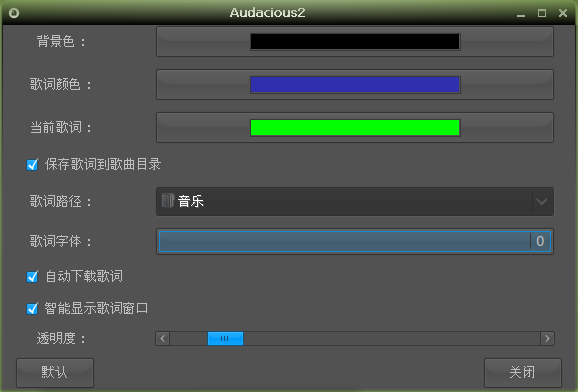The height and width of the screenshot is (392, 578).
Task: Click the right arrow of transparency scrollbar
Action: point(547,338)
